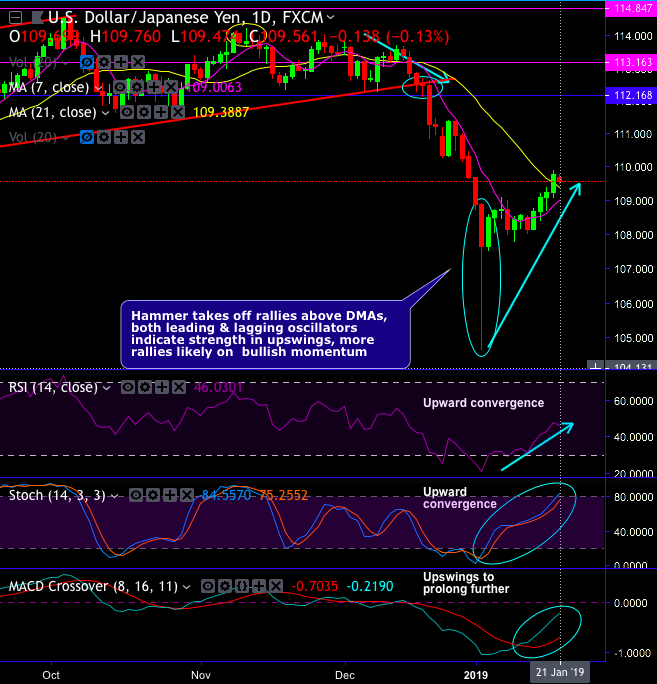Screen dimensions: 657x684
Task: Toggle visibility of Vol (20) below MA (21, close)
Action: pyautogui.click(x=87, y=138)
